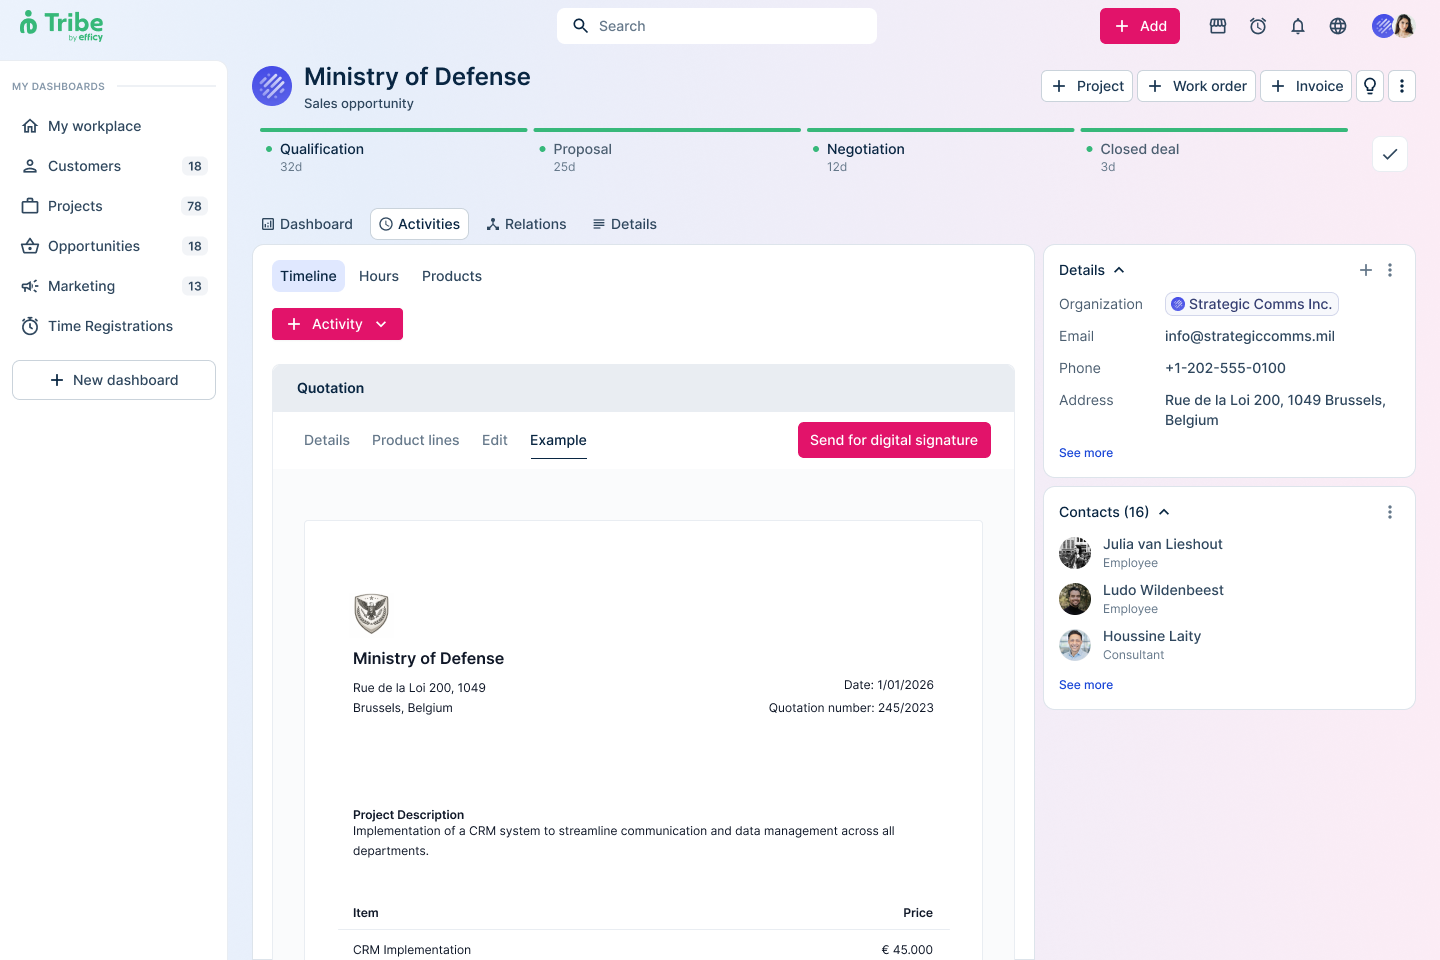Click Send for digital signature

[x=894, y=440]
